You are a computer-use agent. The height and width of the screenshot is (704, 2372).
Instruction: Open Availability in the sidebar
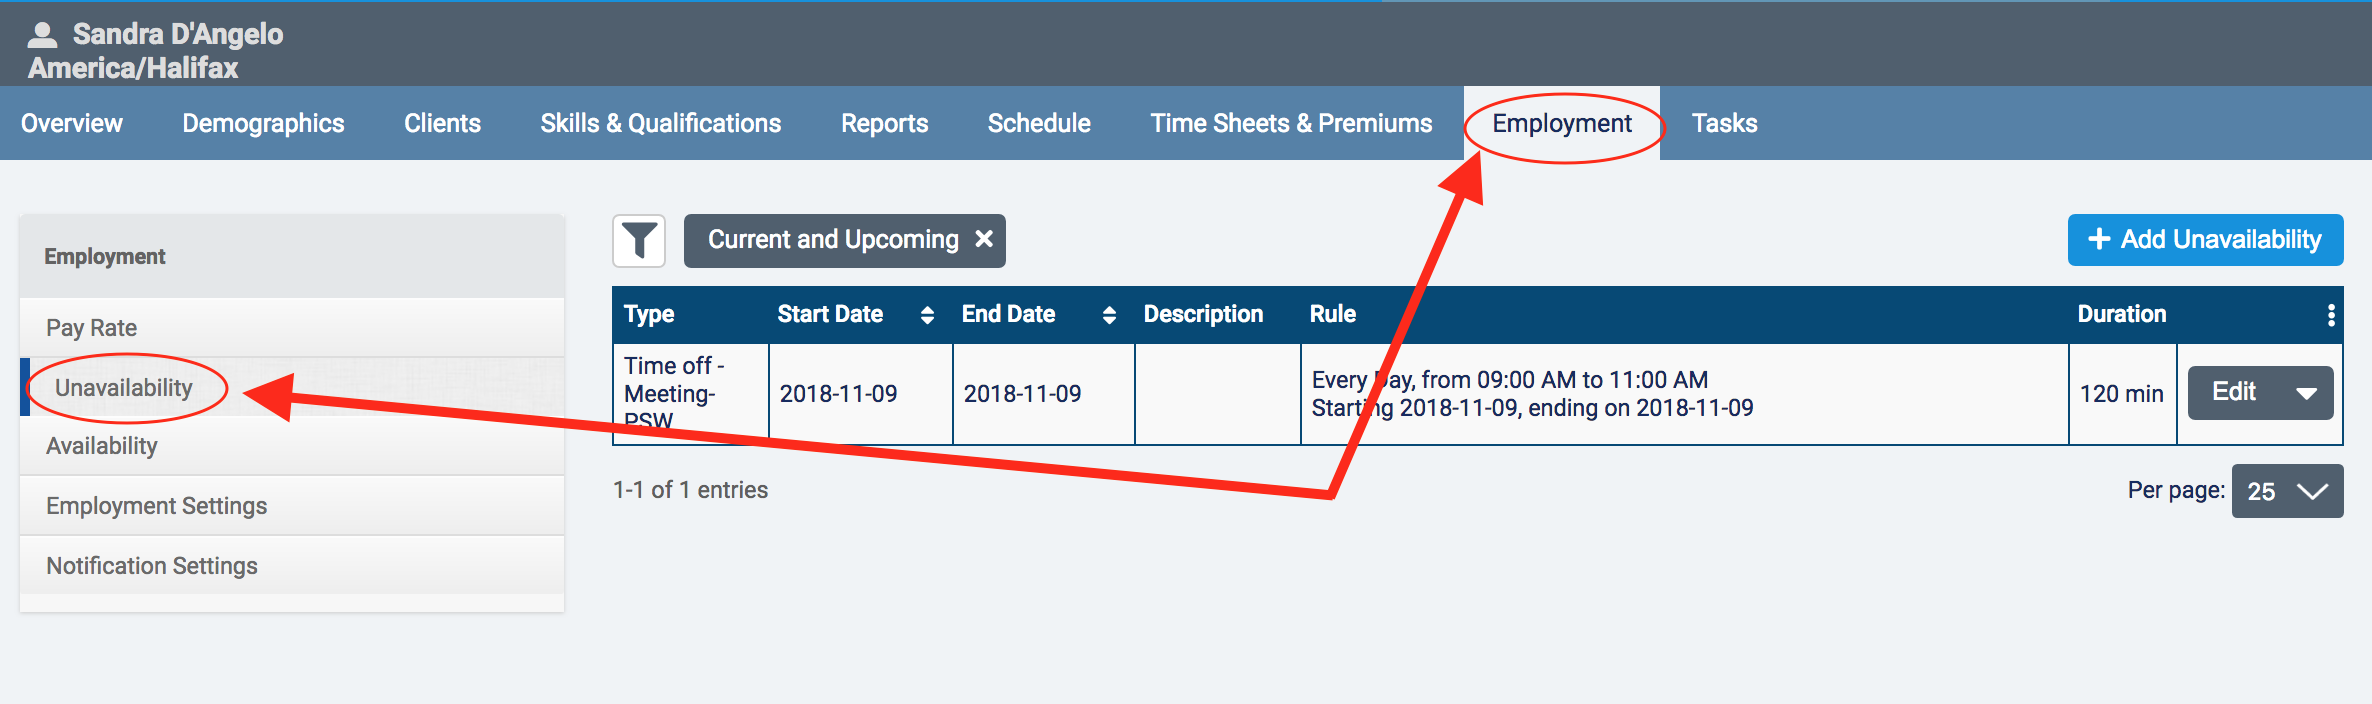pyautogui.click(x=102, y=446)
